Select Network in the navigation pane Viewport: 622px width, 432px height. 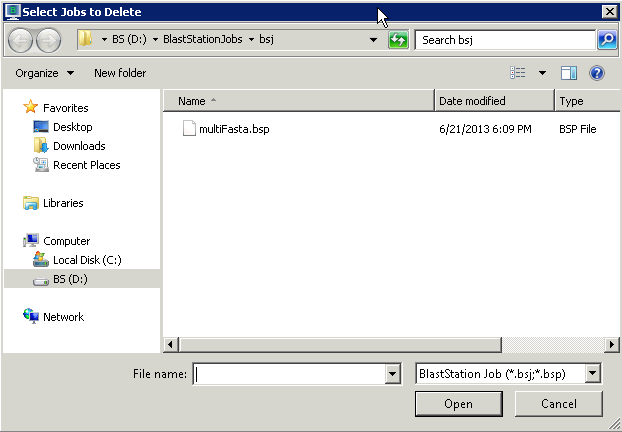point(63,317)
